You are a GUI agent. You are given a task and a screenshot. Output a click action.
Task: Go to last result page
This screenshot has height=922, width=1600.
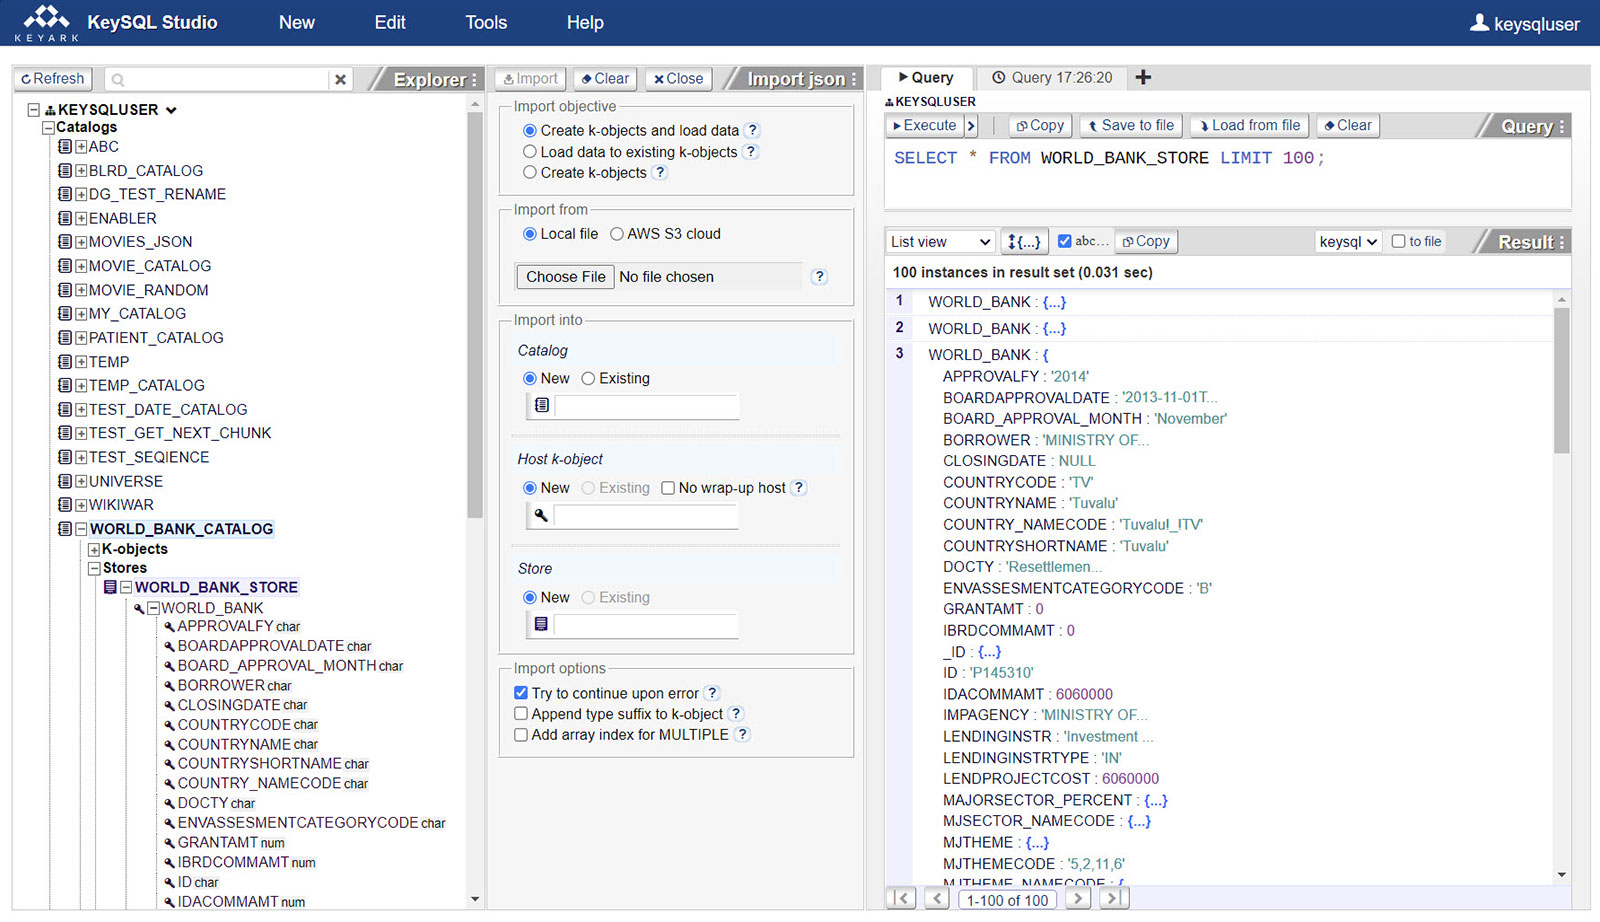pos(1113,899)
